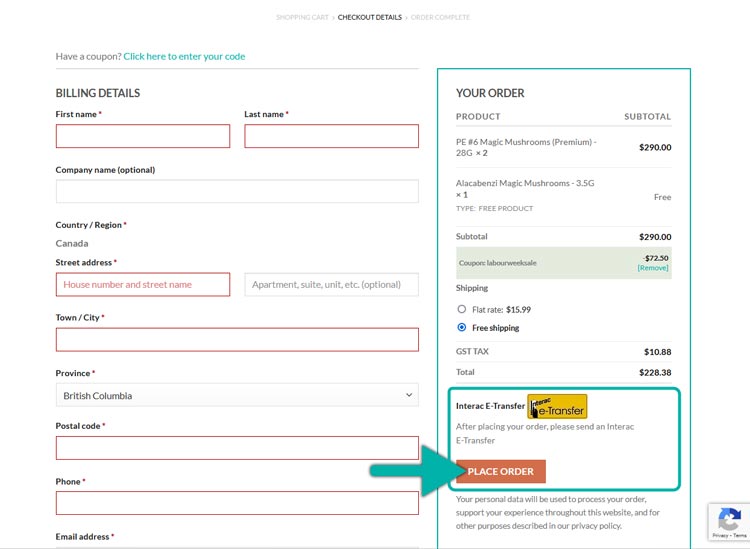Select the Free shipping radio button
The height and width of the screenshot is (549, 750).
click(462, 328)
